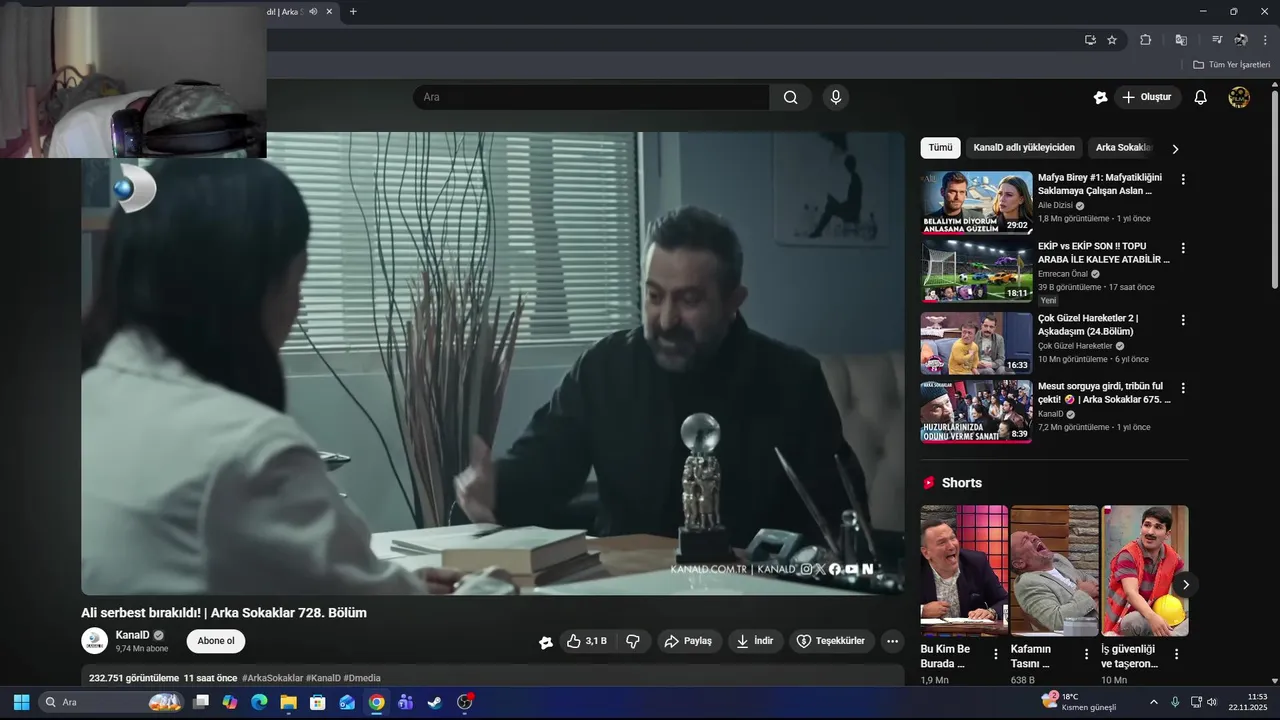Click the sparkle icon beside the Oluştur button
The image size is (1280, 720).
coord(1101,97)
